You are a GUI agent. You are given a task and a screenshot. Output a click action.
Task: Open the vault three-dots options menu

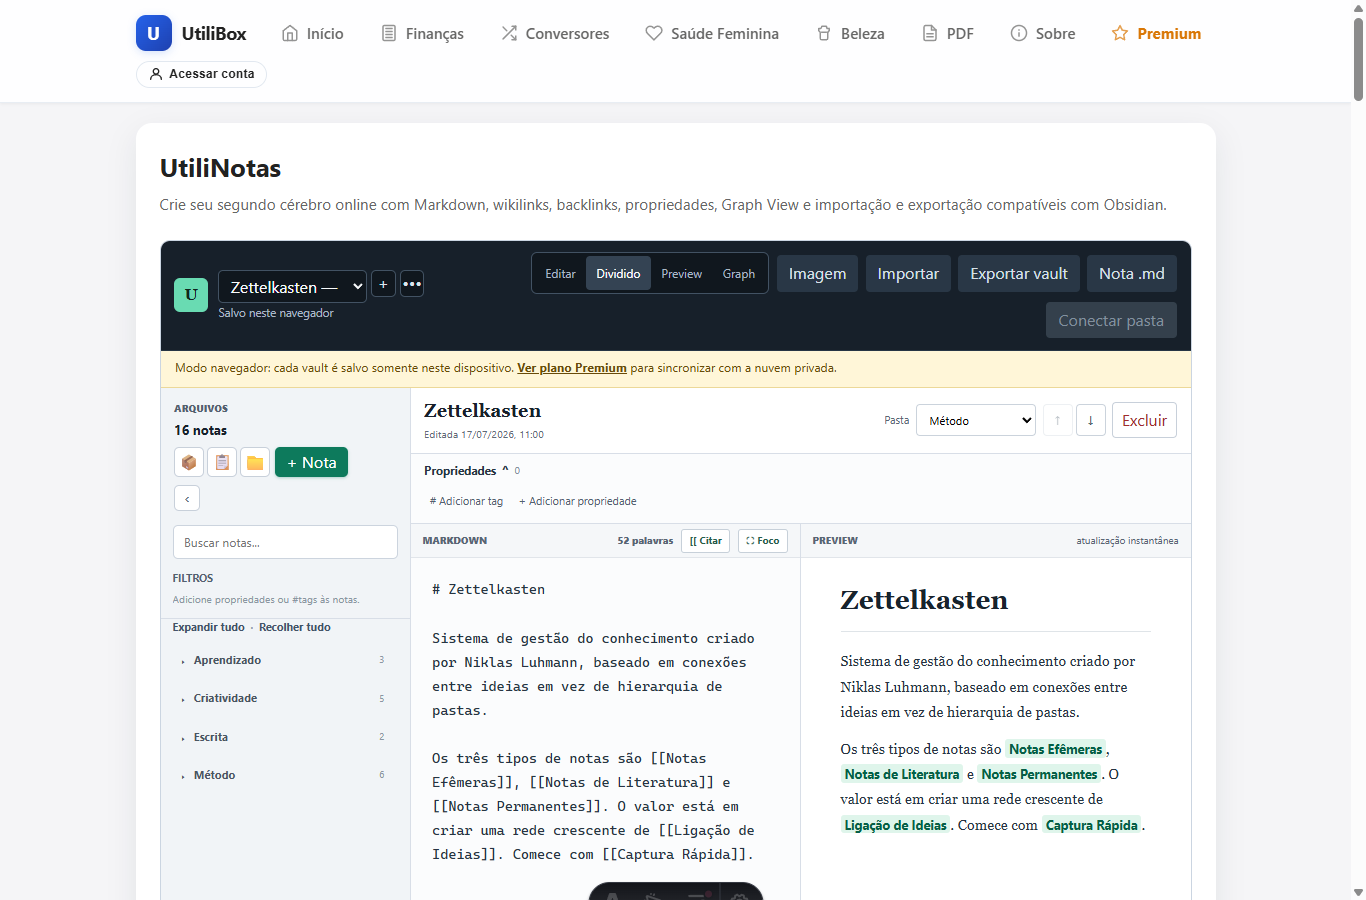pyautogui.click(x=412, y=284)
